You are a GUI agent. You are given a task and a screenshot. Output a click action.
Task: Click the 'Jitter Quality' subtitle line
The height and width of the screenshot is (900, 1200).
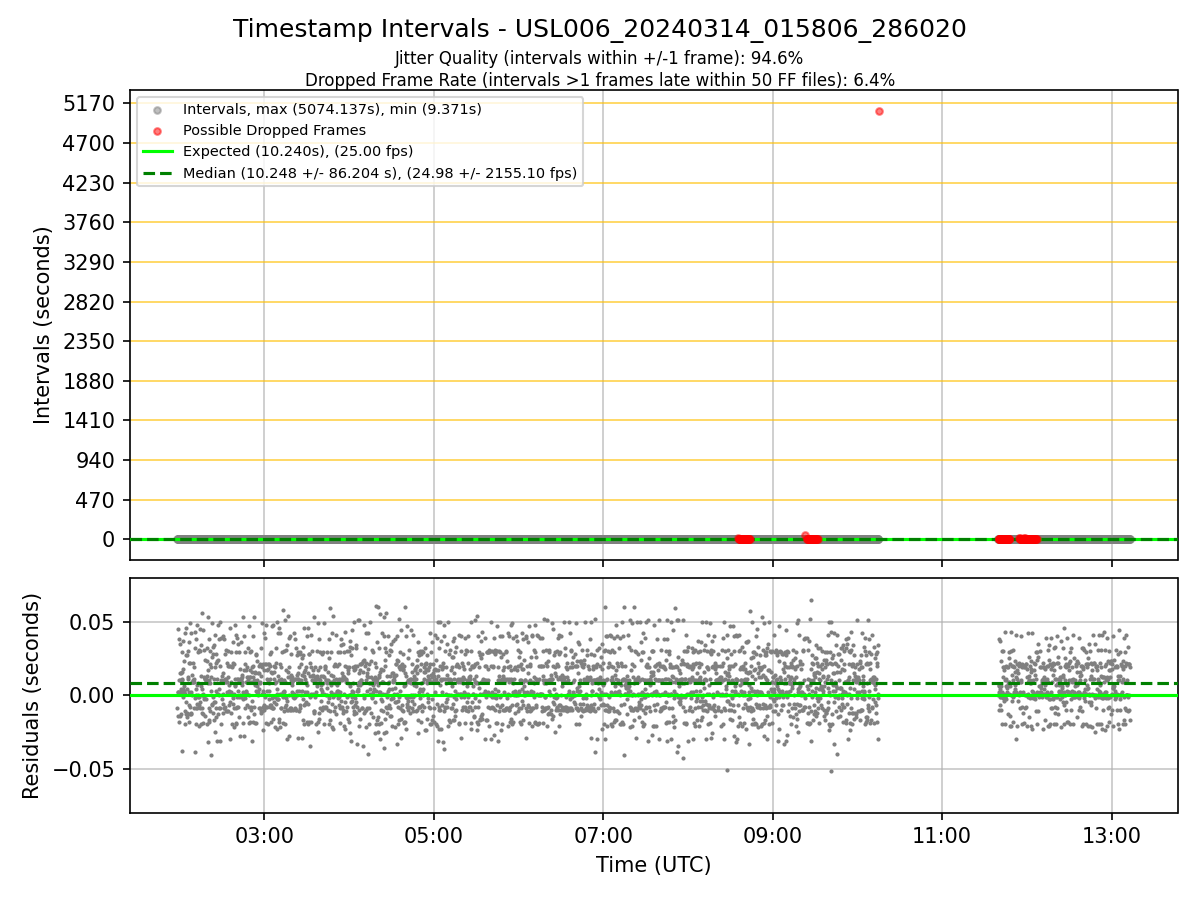click(599, 58)
